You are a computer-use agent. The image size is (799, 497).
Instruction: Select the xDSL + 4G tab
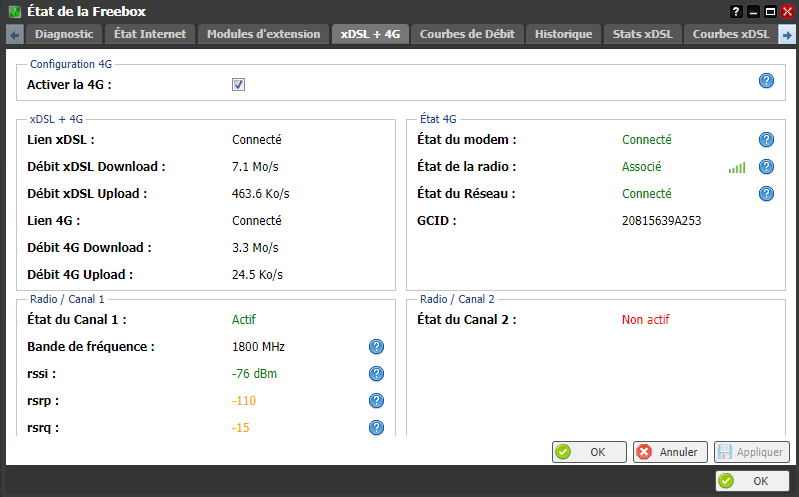click(x=370, y=34)
